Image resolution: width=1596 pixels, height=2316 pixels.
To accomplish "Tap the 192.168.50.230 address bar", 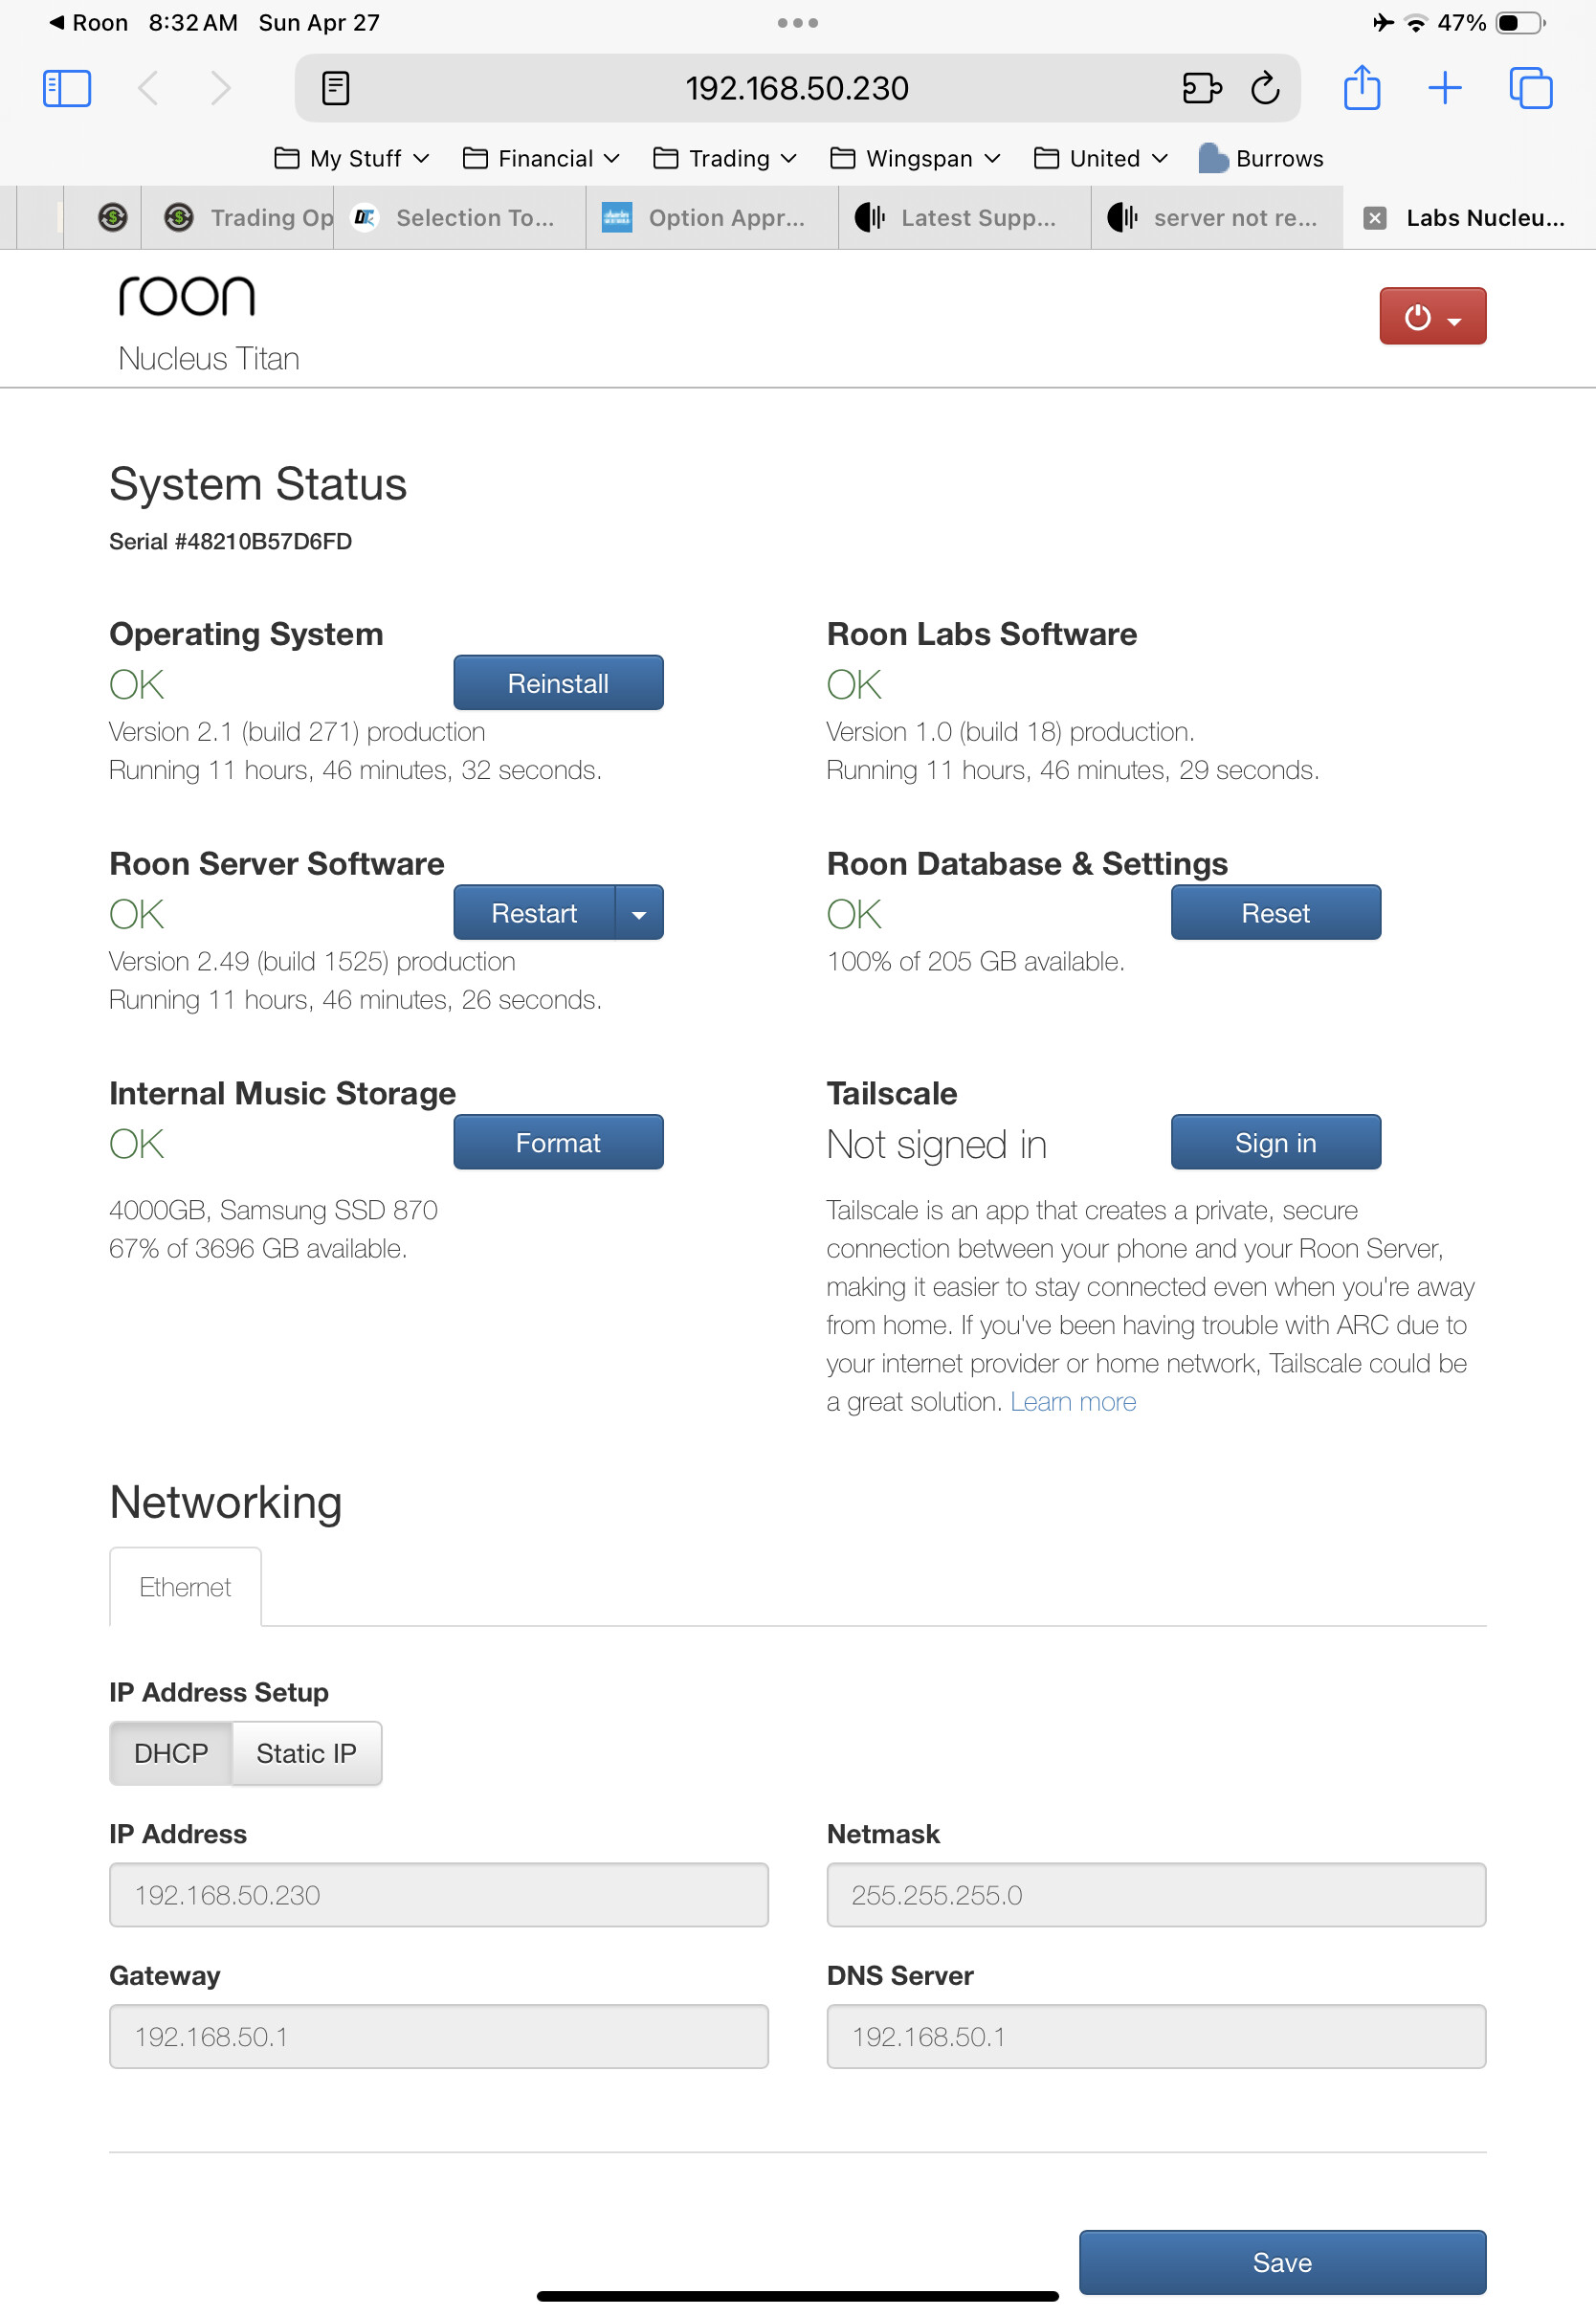I will 797,88.
